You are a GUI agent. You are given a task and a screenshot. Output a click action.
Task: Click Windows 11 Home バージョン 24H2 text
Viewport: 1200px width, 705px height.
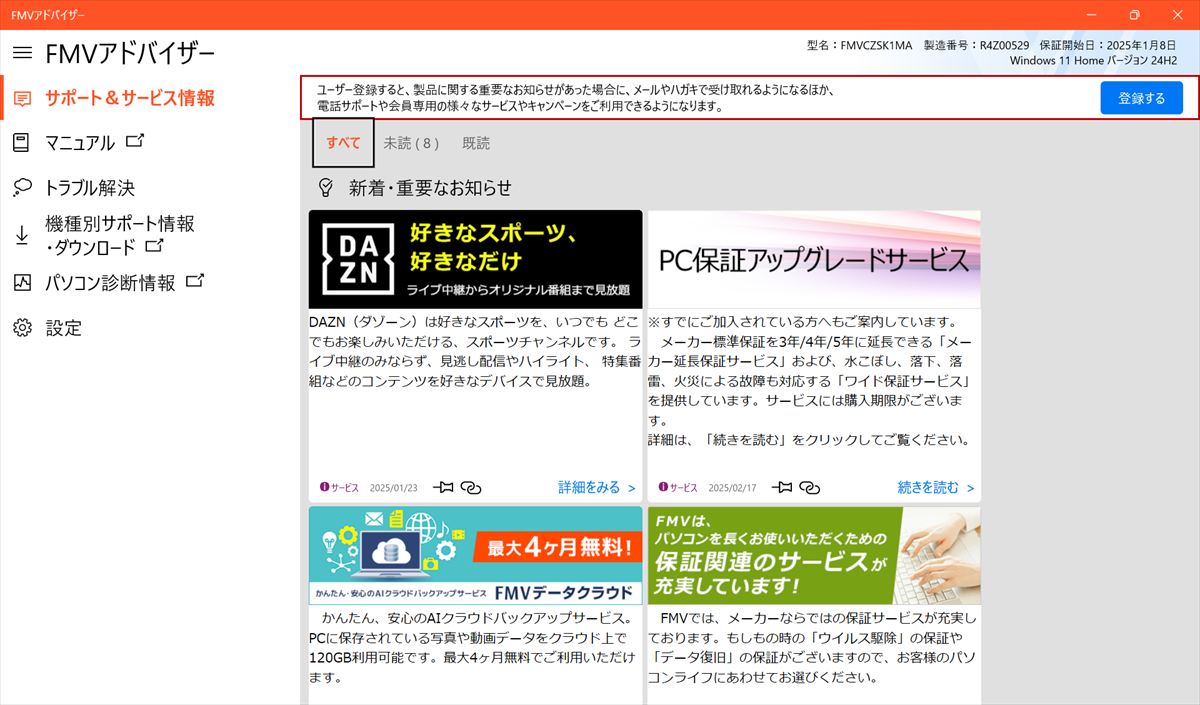point(1093,61)
